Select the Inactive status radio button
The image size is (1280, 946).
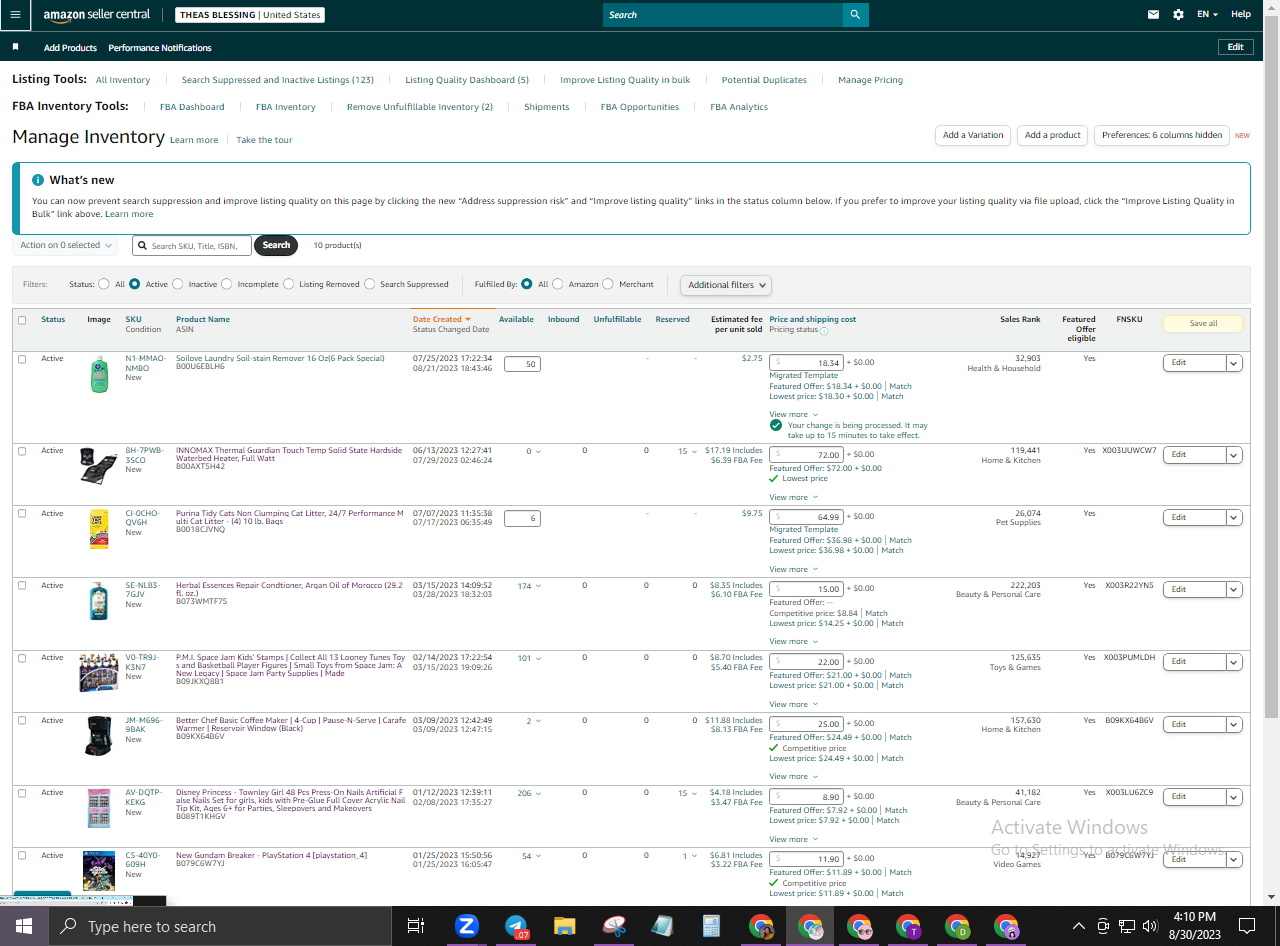[x=178, y=284]
